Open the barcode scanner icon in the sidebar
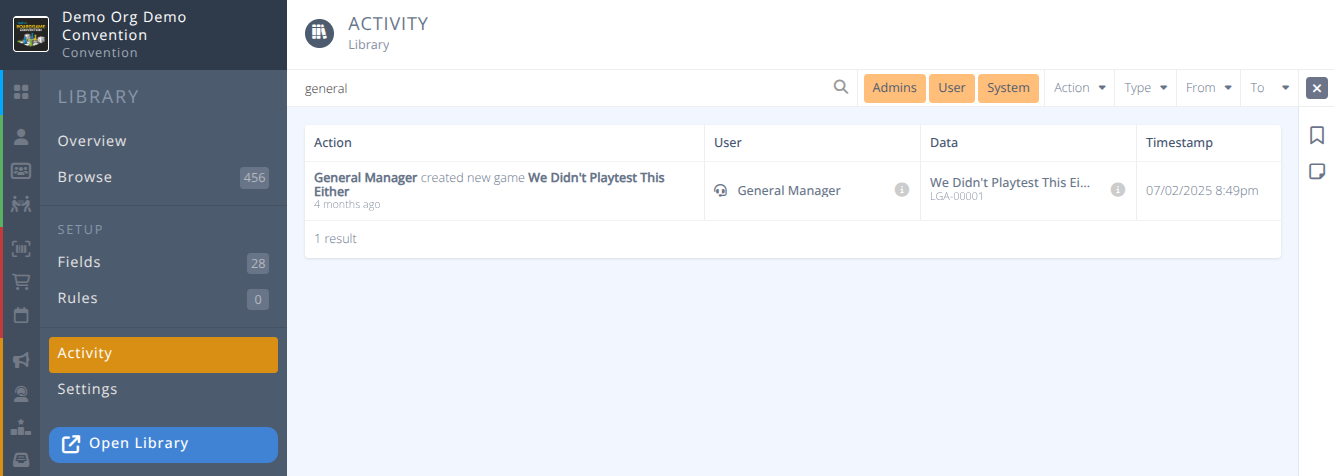 point(21,249)
